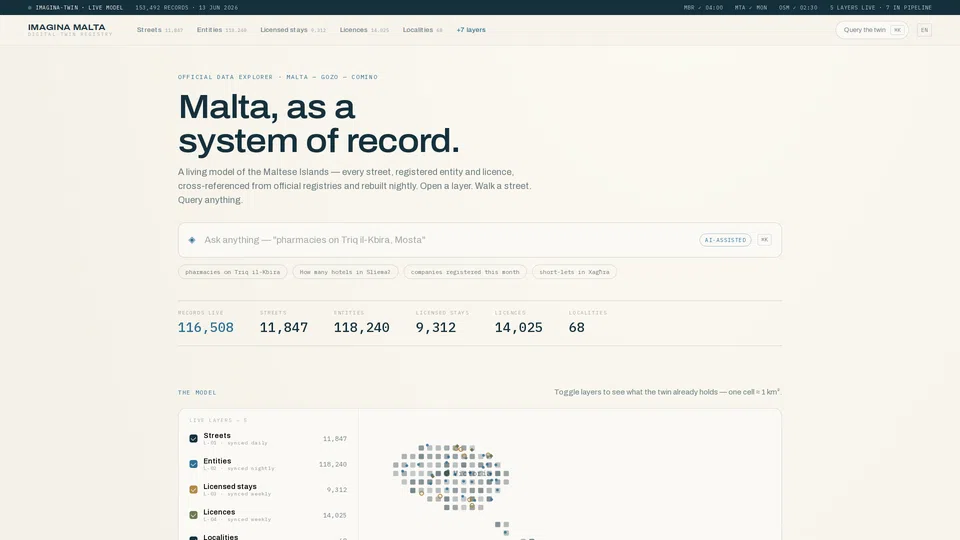The image size is (960, 540).
Task: Select 'pharmacies on Triq il-Kbira' suggestion chip
Action: [233, 272]
